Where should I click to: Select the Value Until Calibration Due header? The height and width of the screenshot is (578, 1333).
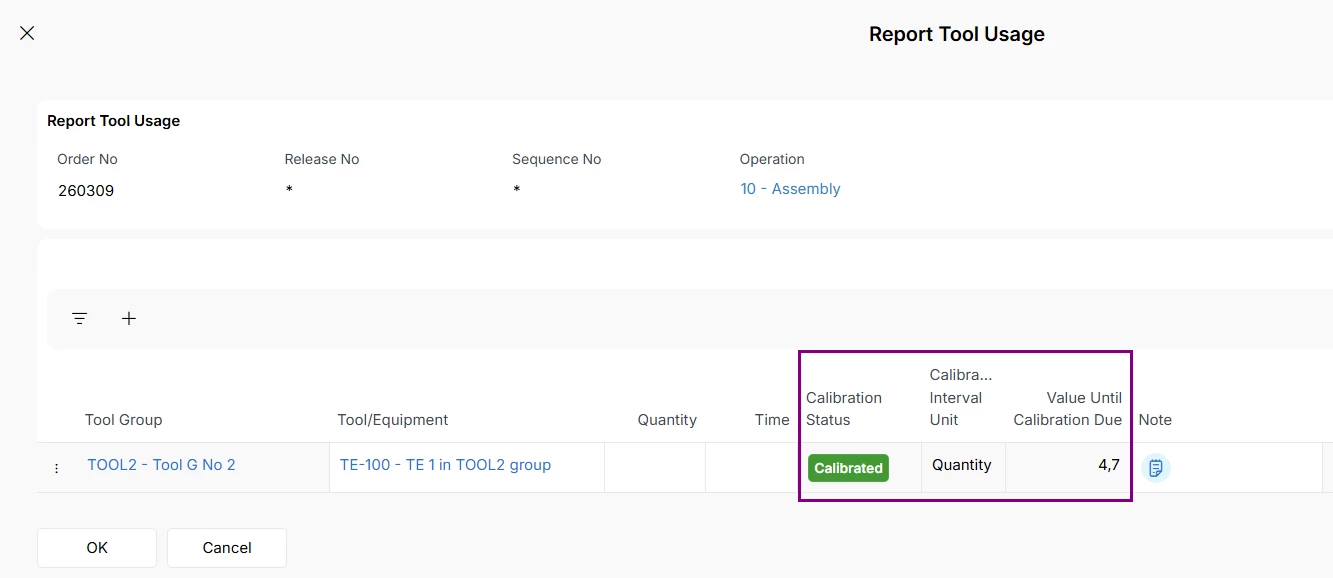[1067, 409]
